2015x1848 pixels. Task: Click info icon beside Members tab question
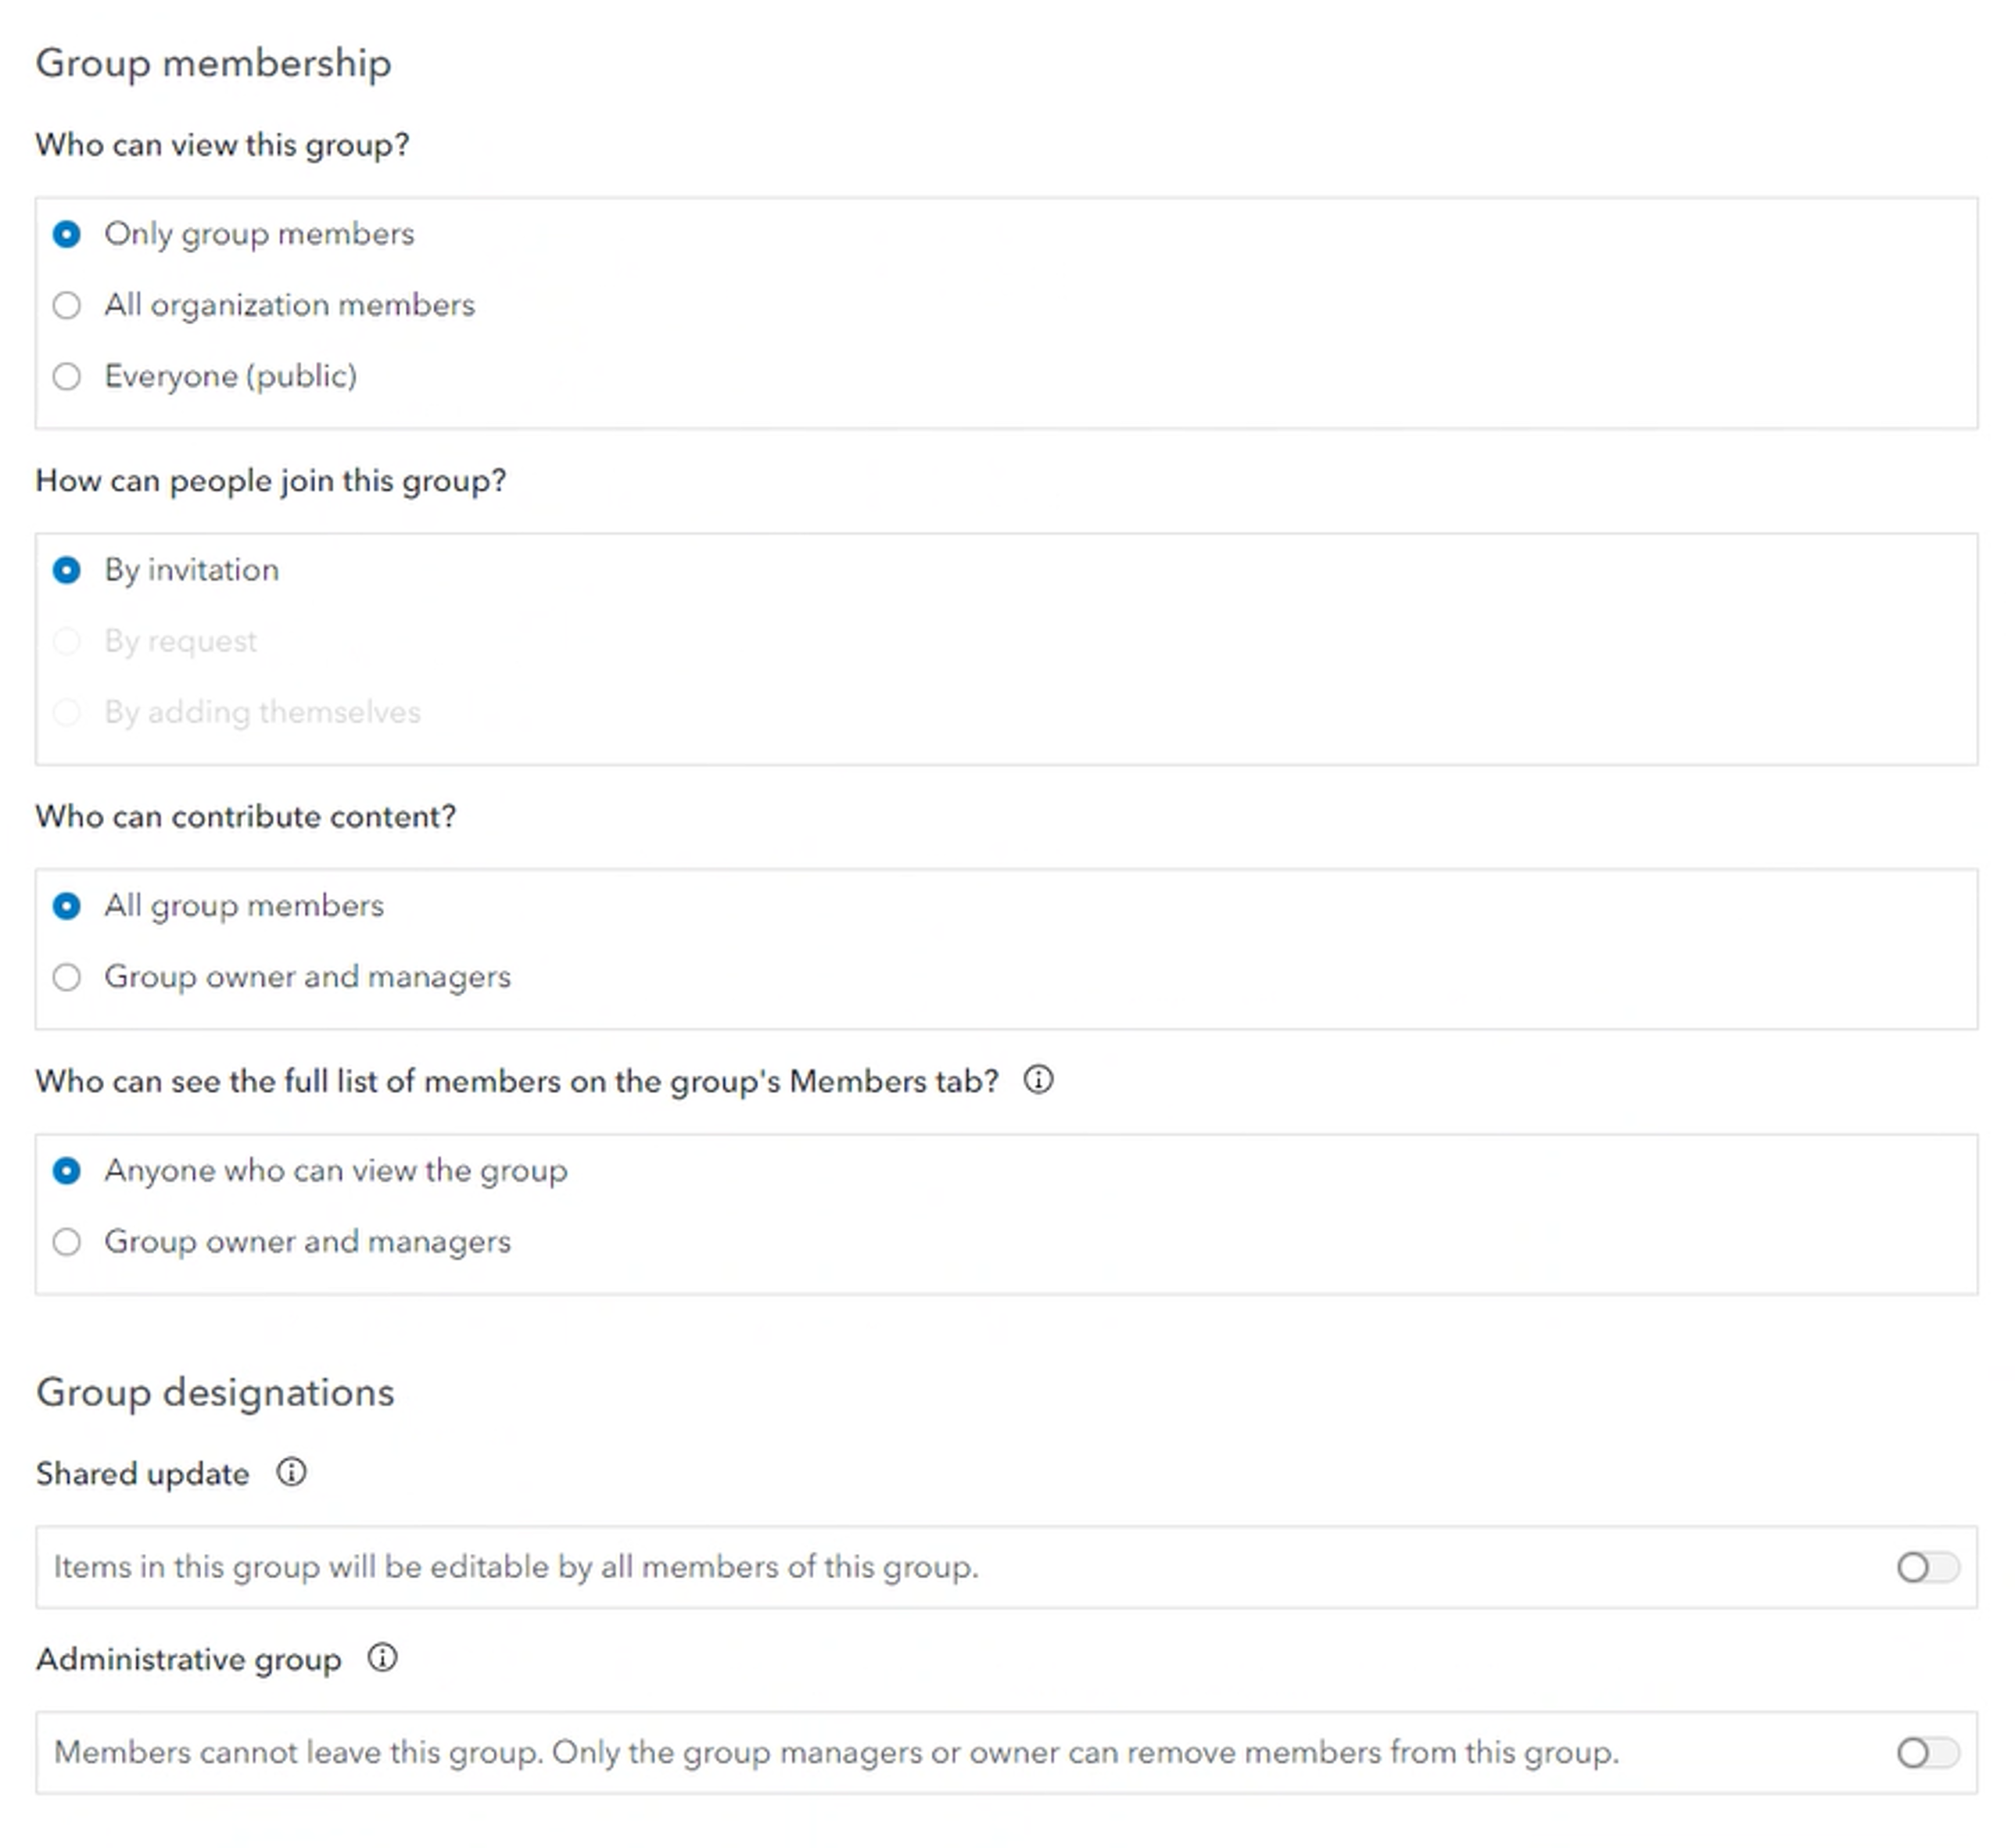(x=1038, y=1080)
